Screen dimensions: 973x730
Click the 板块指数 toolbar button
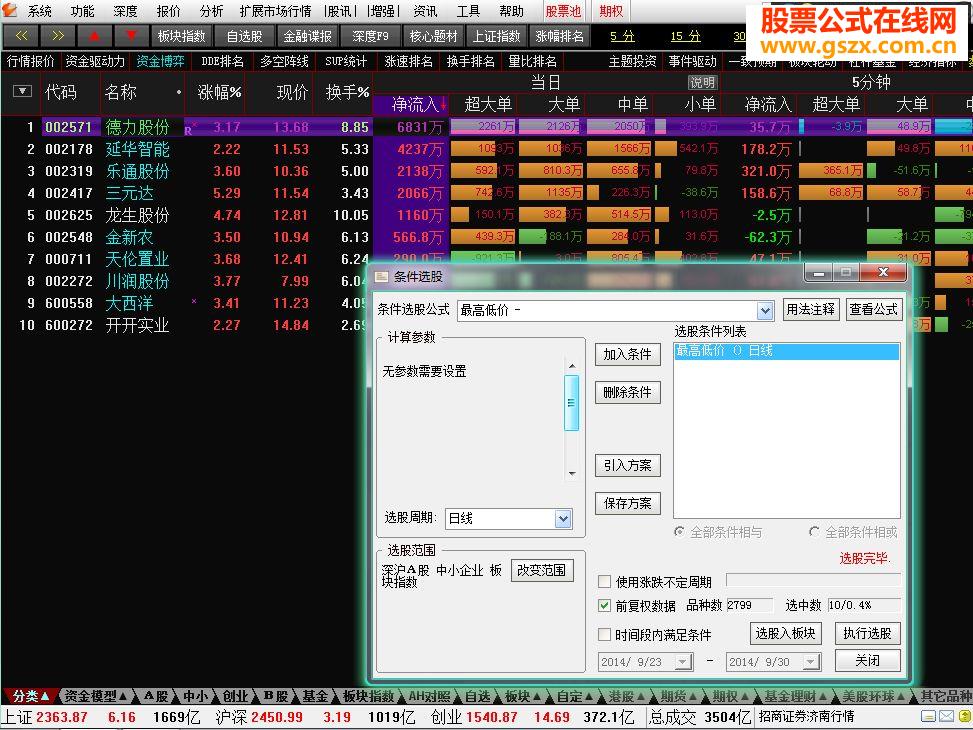(181, 36)
